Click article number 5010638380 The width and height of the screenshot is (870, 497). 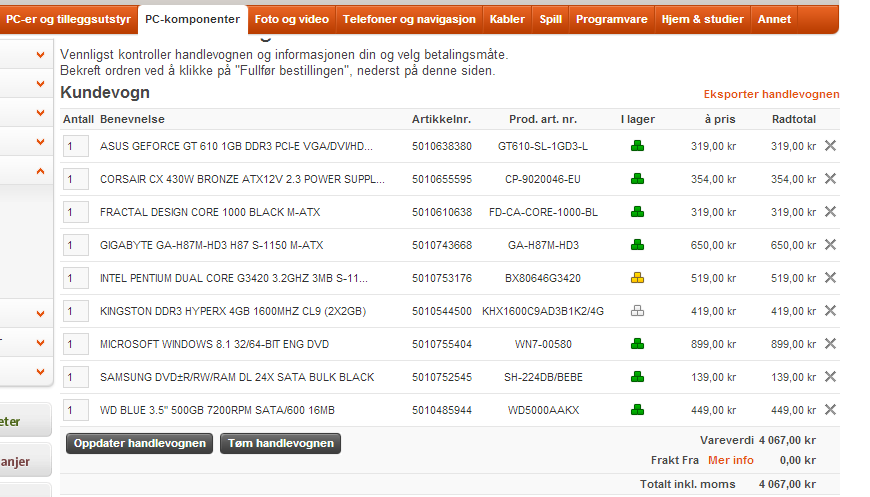pyautogui.click(x=442, y=146)
